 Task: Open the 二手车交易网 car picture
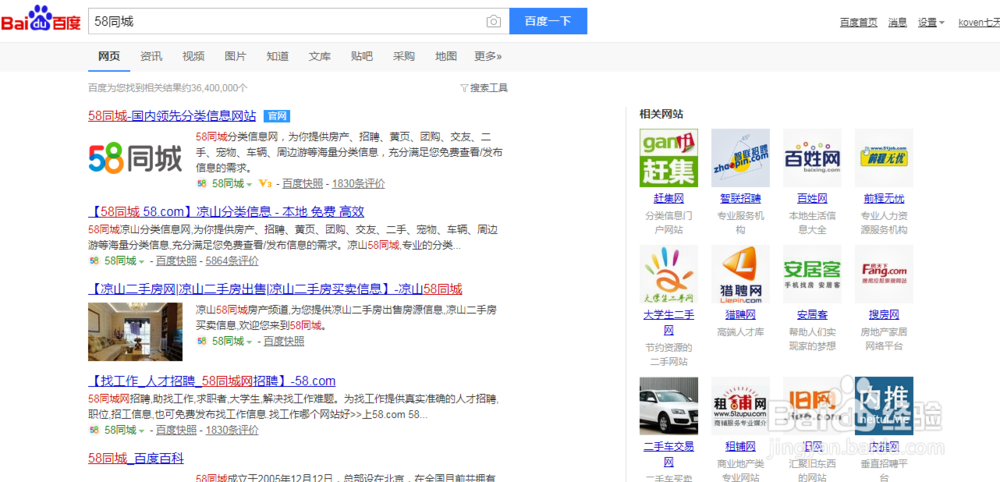coord(668,406)
